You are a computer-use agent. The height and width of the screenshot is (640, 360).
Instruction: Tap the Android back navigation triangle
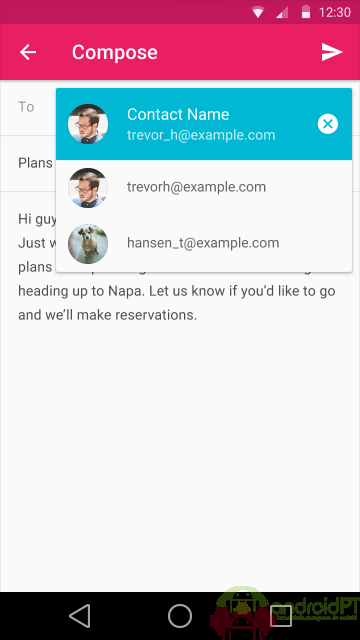[x=80, y=616]
